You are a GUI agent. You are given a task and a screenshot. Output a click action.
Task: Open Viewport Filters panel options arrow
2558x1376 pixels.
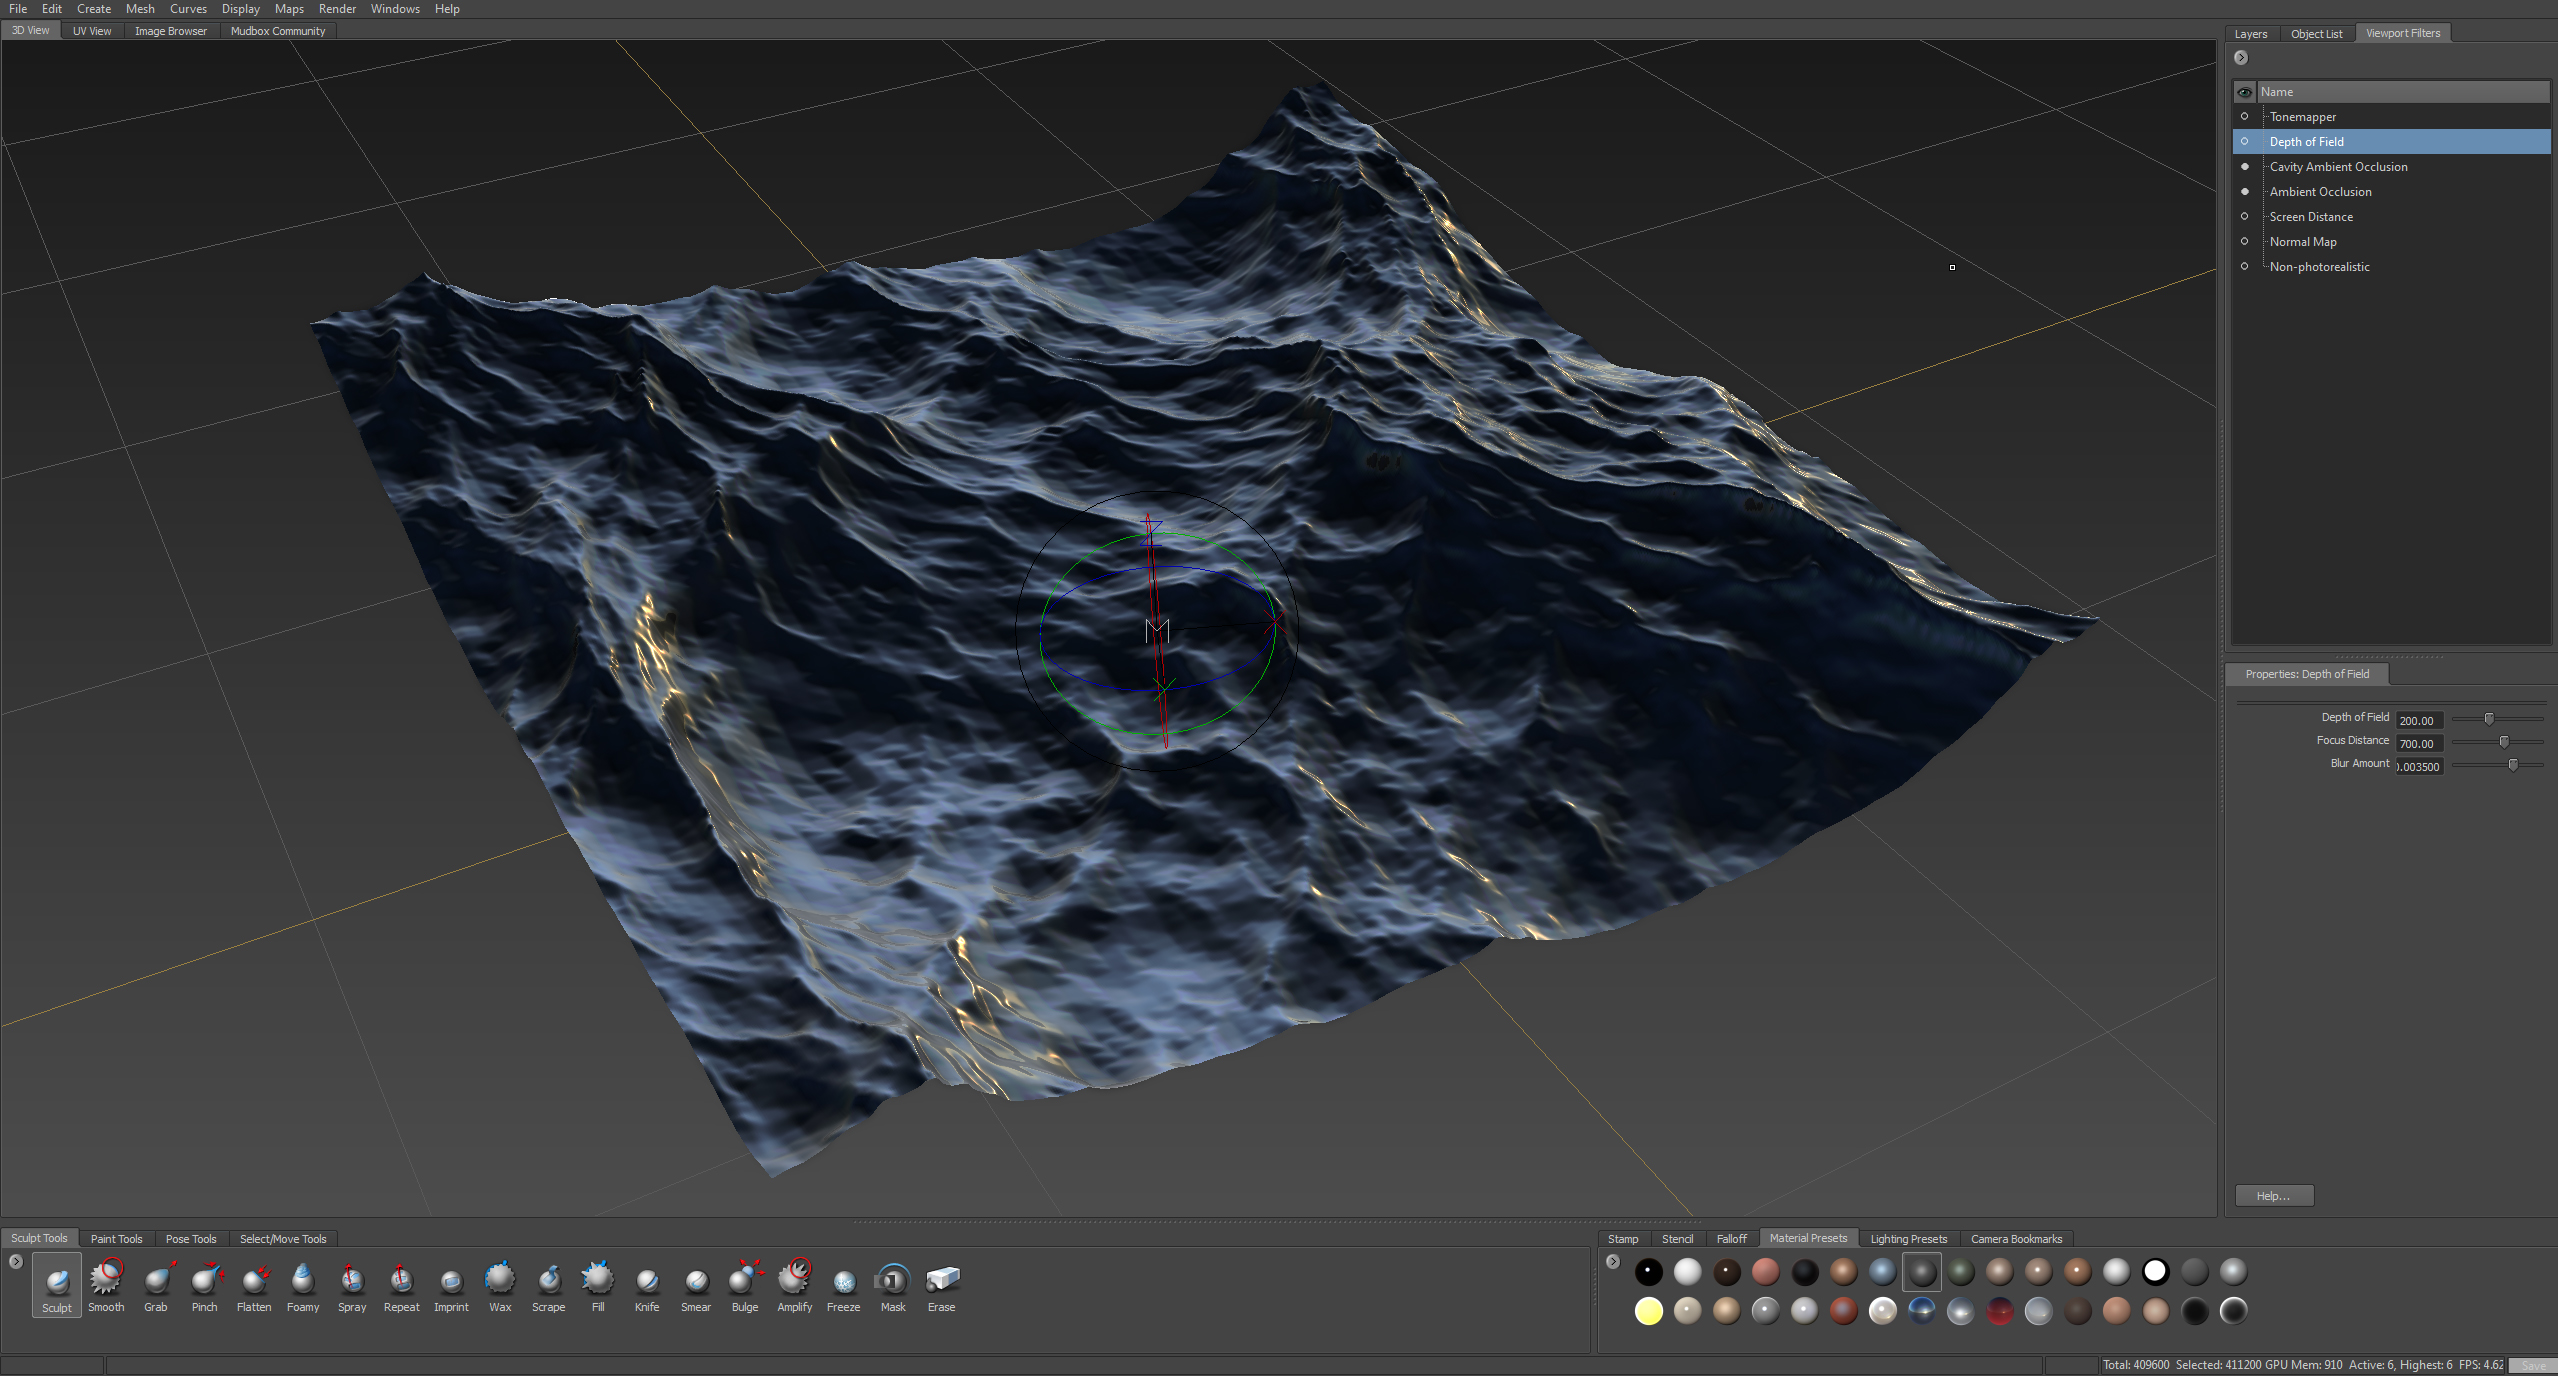coord(2241,58)
